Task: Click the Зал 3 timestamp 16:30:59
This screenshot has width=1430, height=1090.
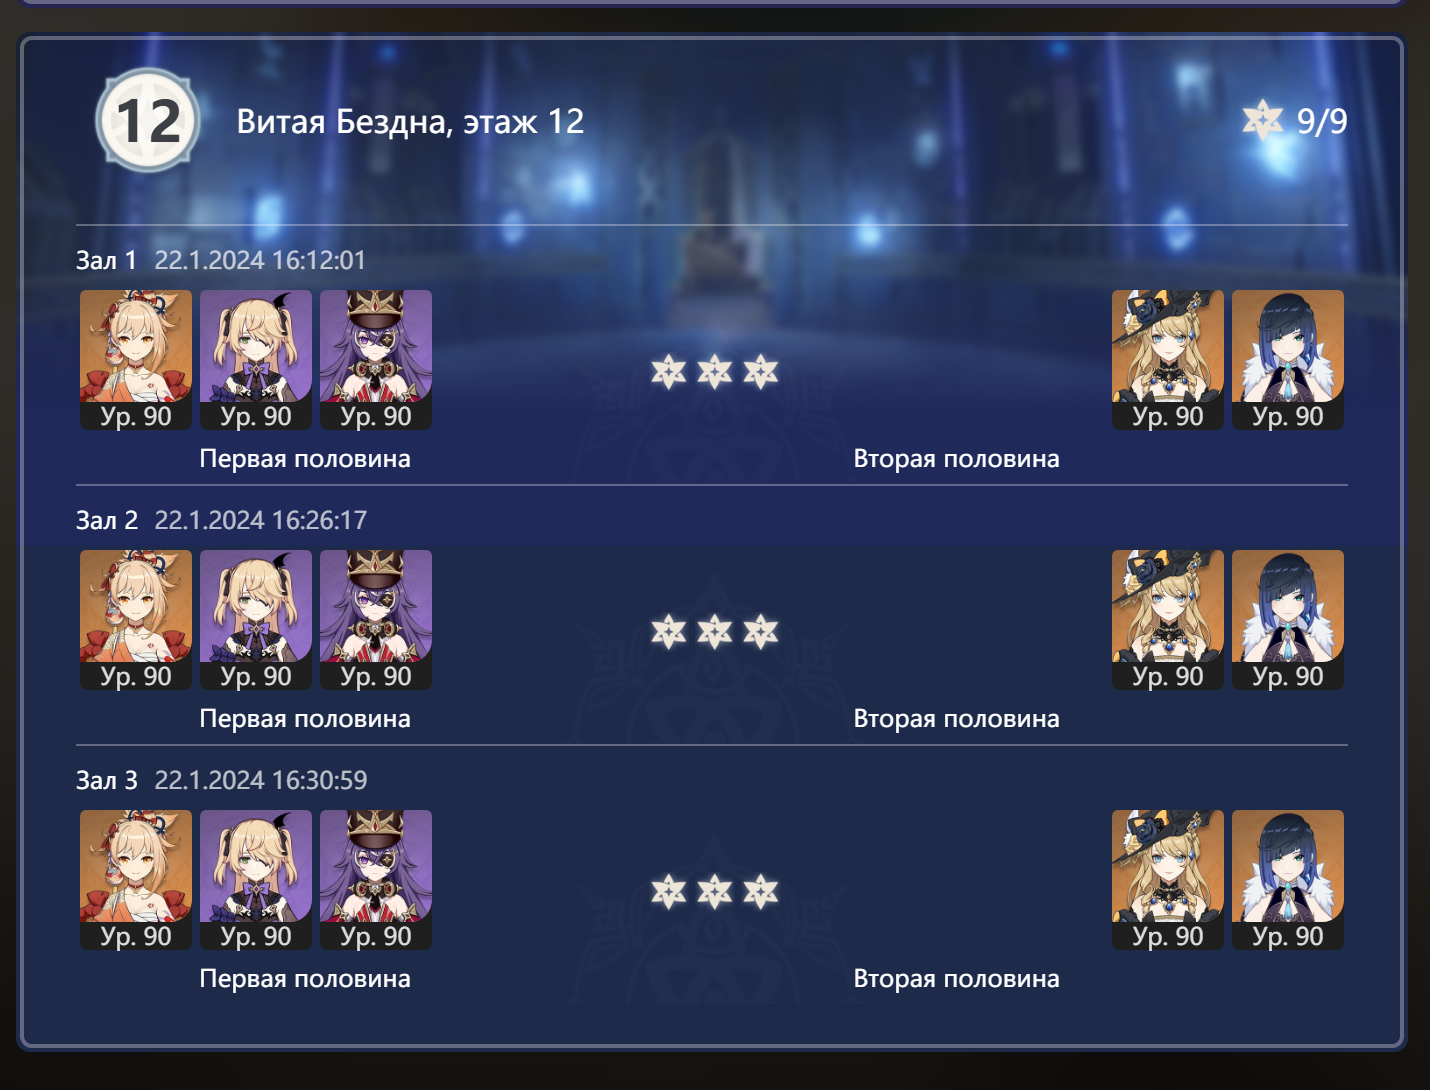Action: 261,780
